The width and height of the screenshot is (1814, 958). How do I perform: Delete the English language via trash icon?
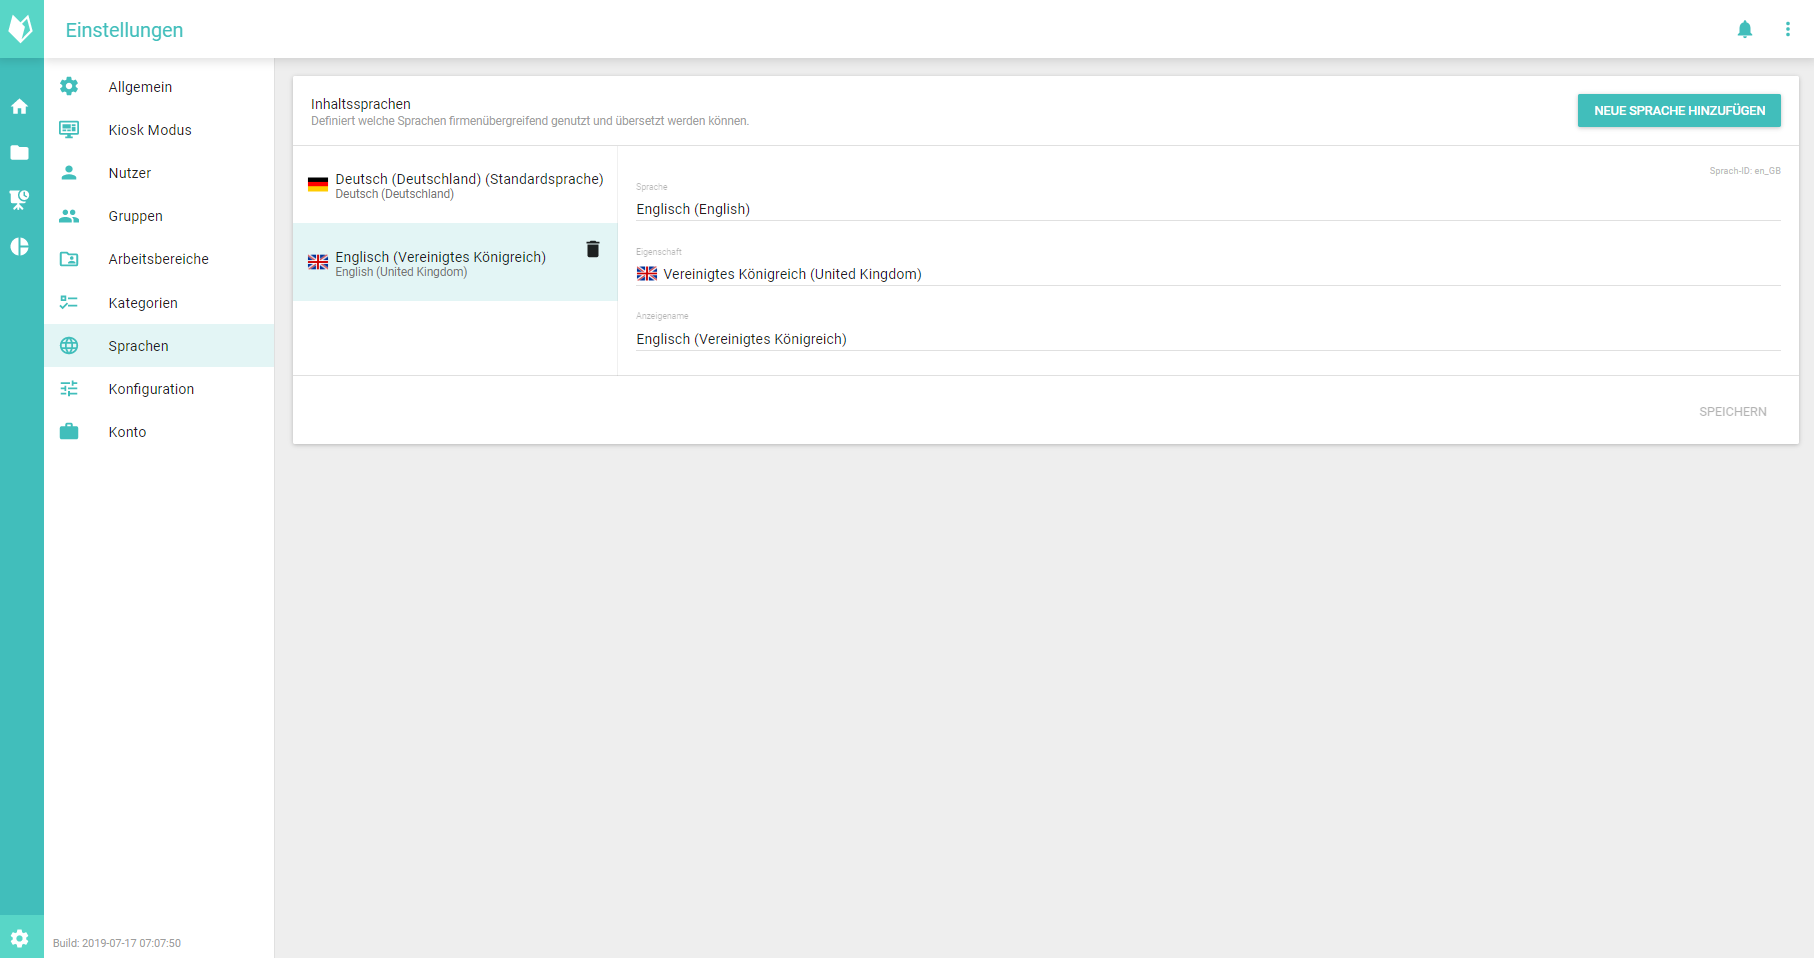[592, 249]
